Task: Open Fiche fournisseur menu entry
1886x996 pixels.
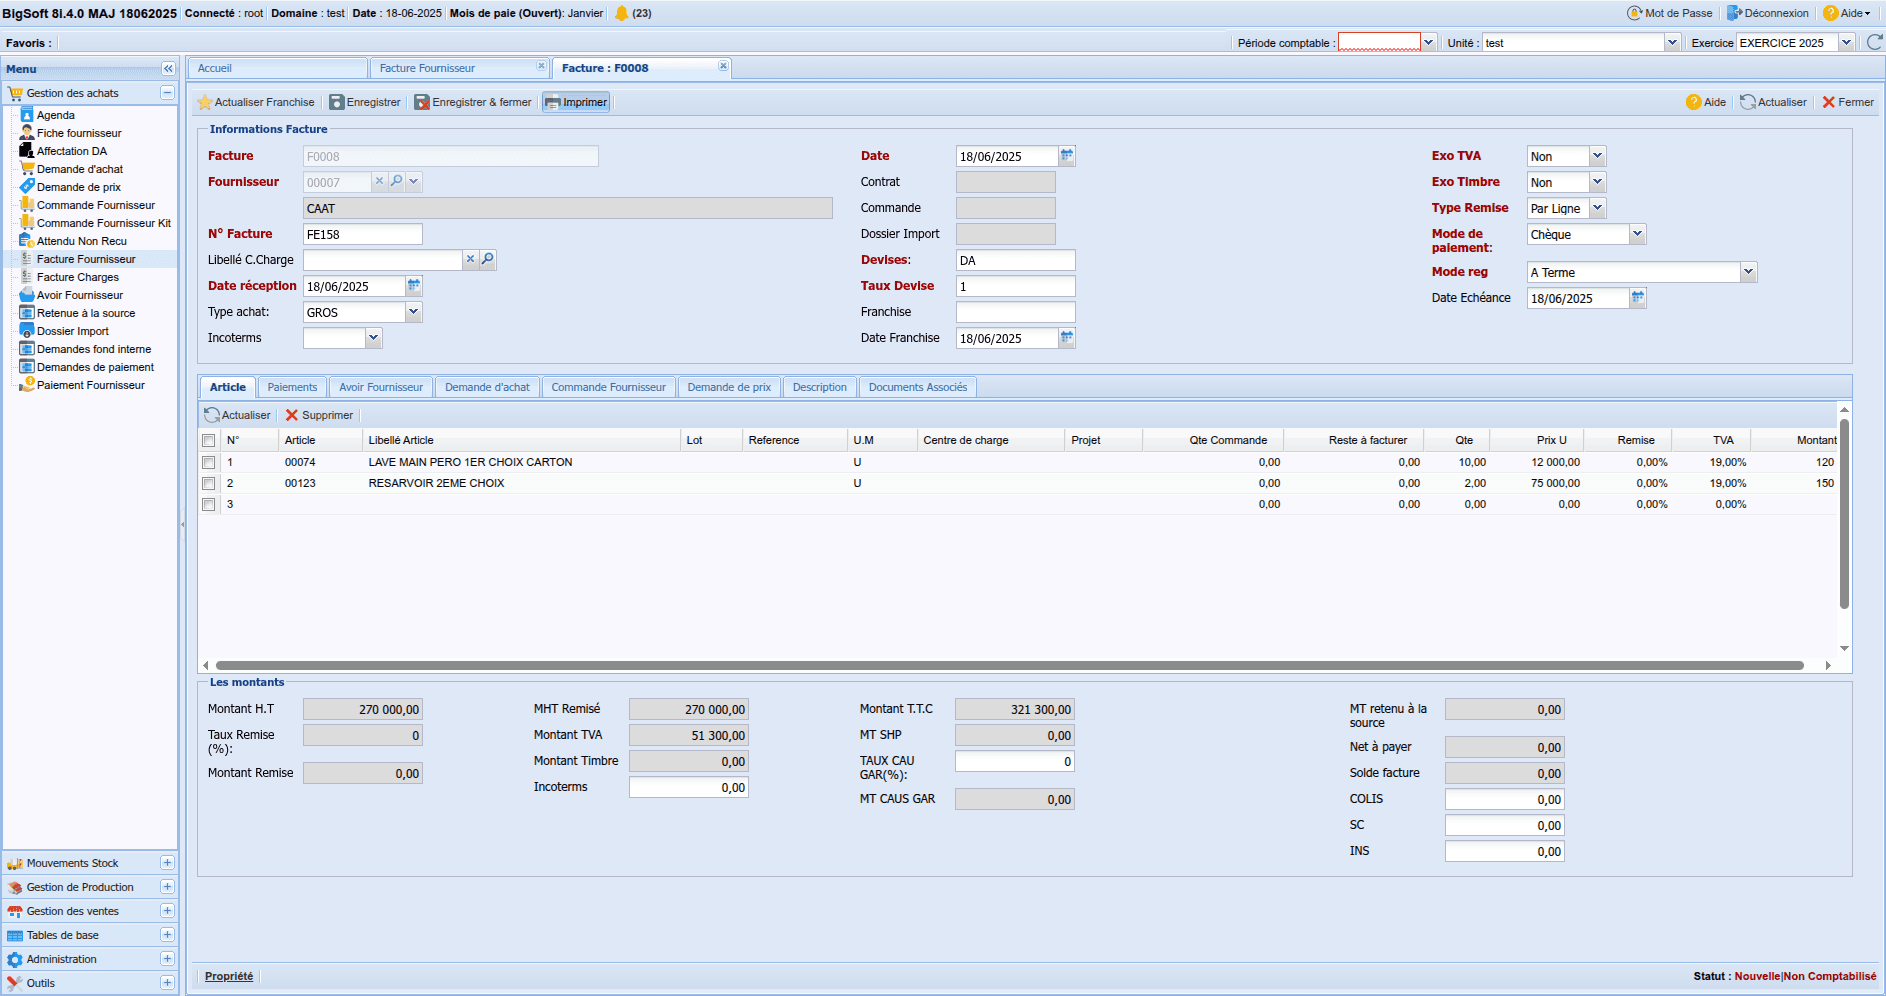Action: pyautogui.click(x=79, y=133)
